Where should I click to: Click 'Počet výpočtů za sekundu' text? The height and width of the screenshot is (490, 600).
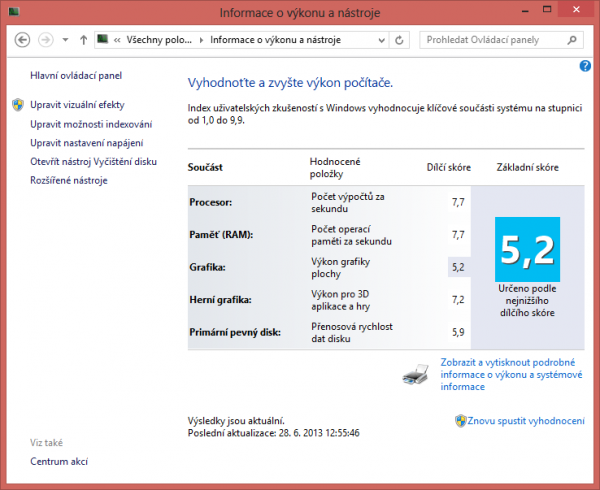click(348, 203)
